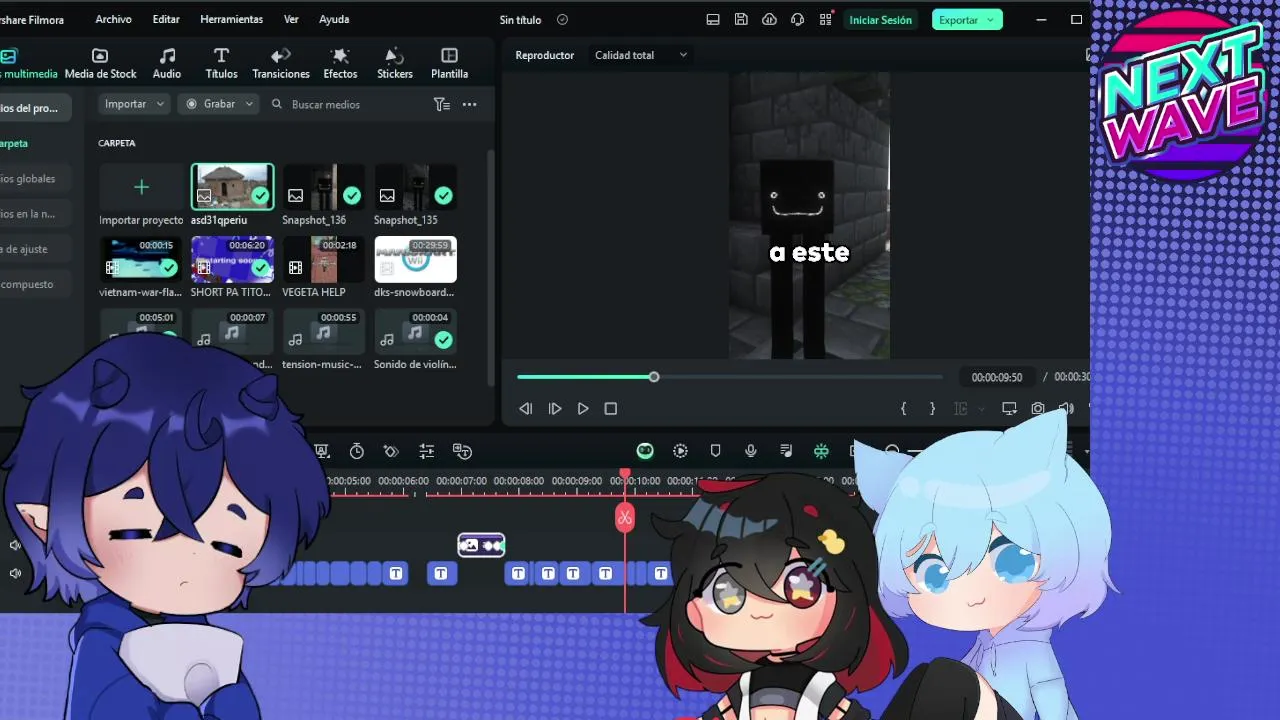Expand the Grabar dropdown
This screenshot has width=1280, height=720.
(219, 104)
